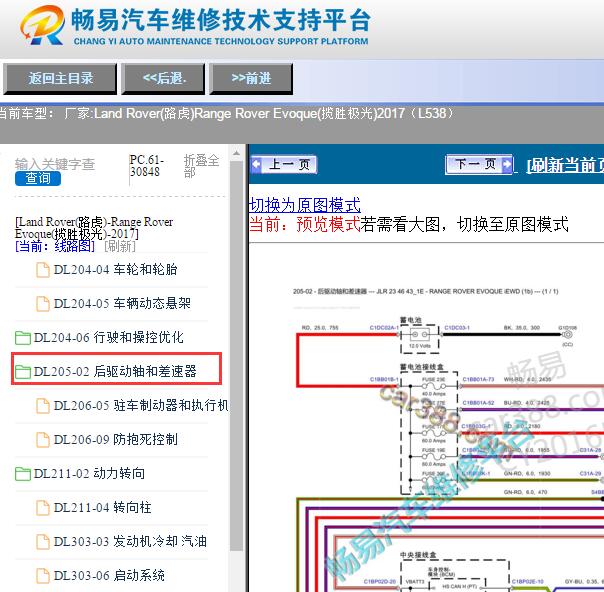Select DL204-05 车辆动态悬架 tree entry
Screen dimensions: 604x592
[x=122, y=304]
